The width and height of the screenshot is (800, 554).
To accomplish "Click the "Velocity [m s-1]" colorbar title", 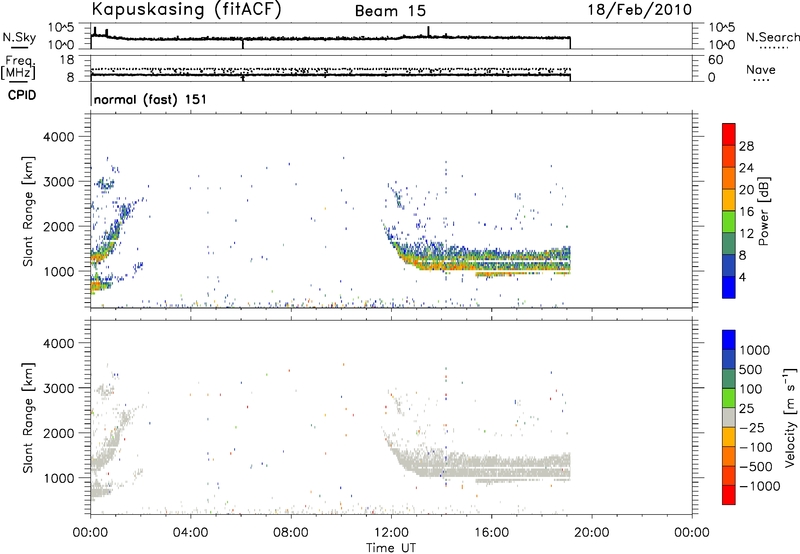I will point(790,417).
